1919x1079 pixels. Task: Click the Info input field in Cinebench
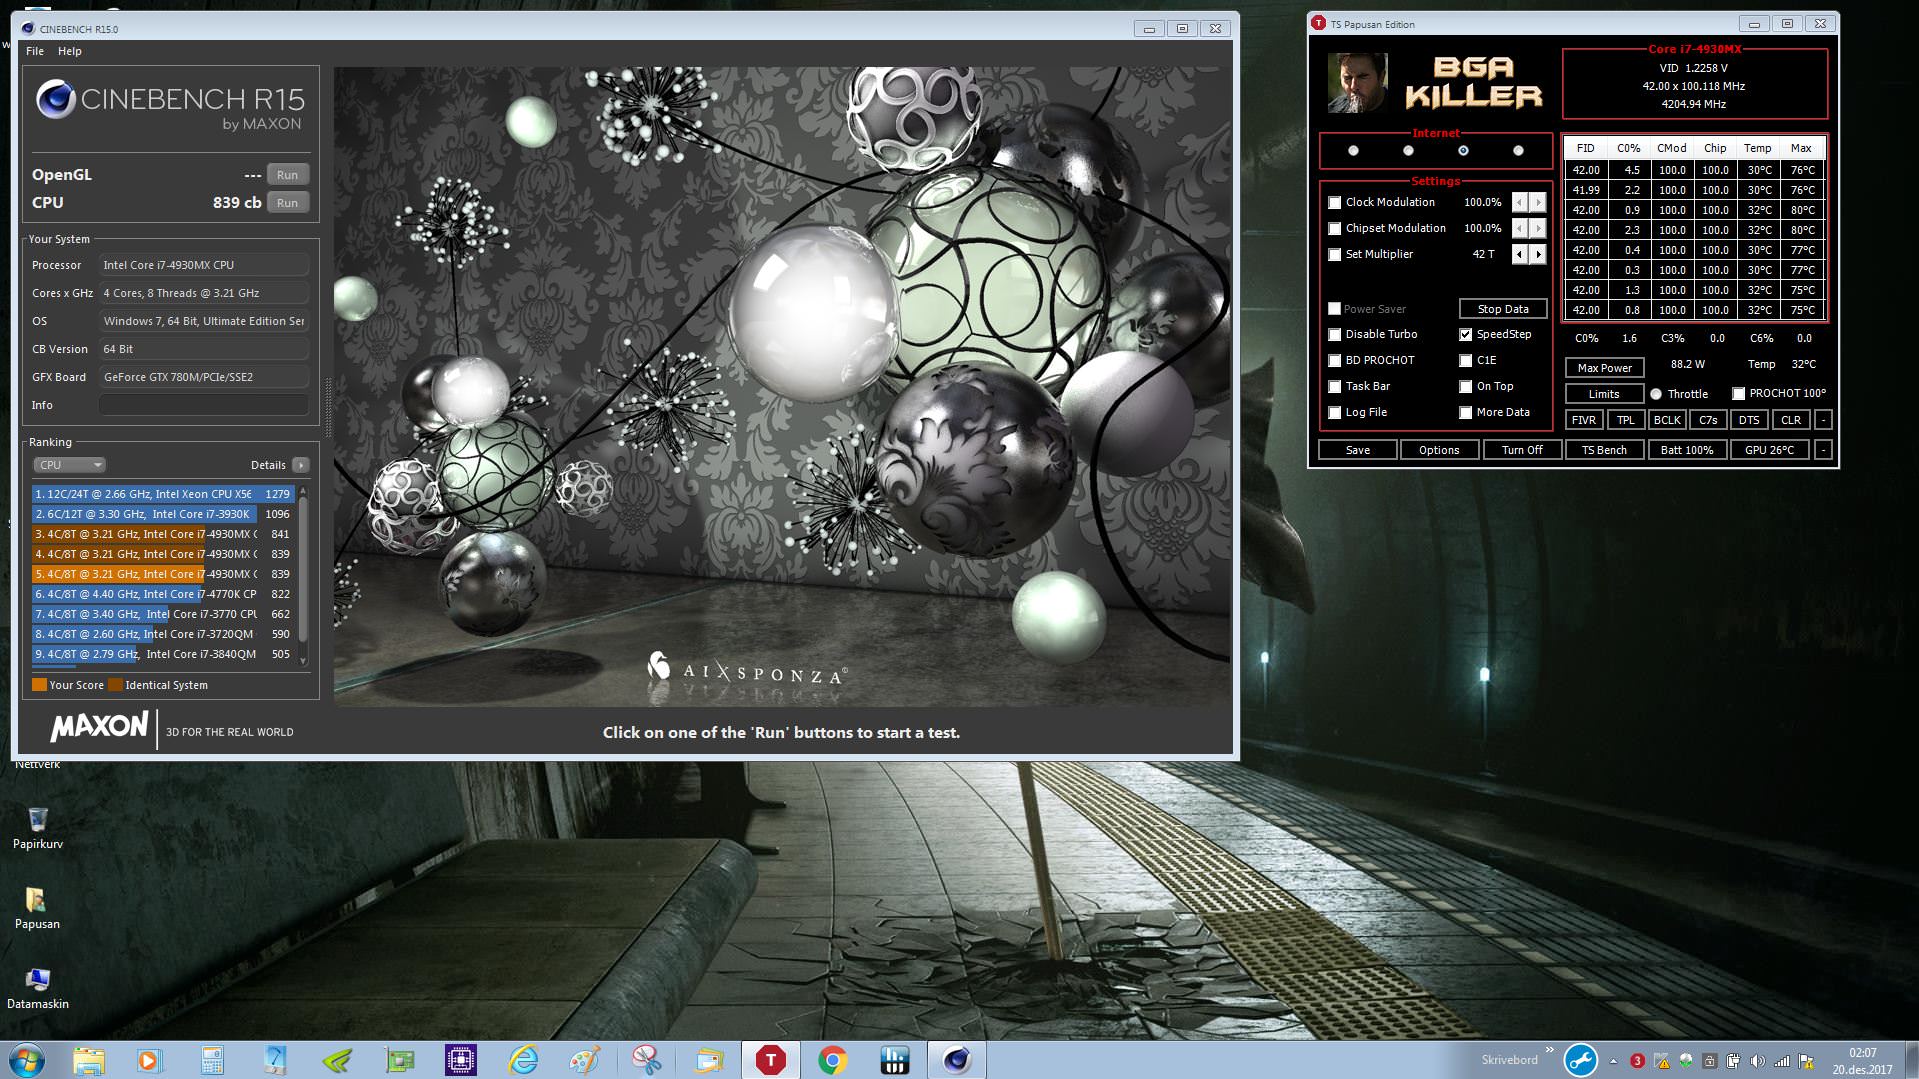click(x=204, y=405)
